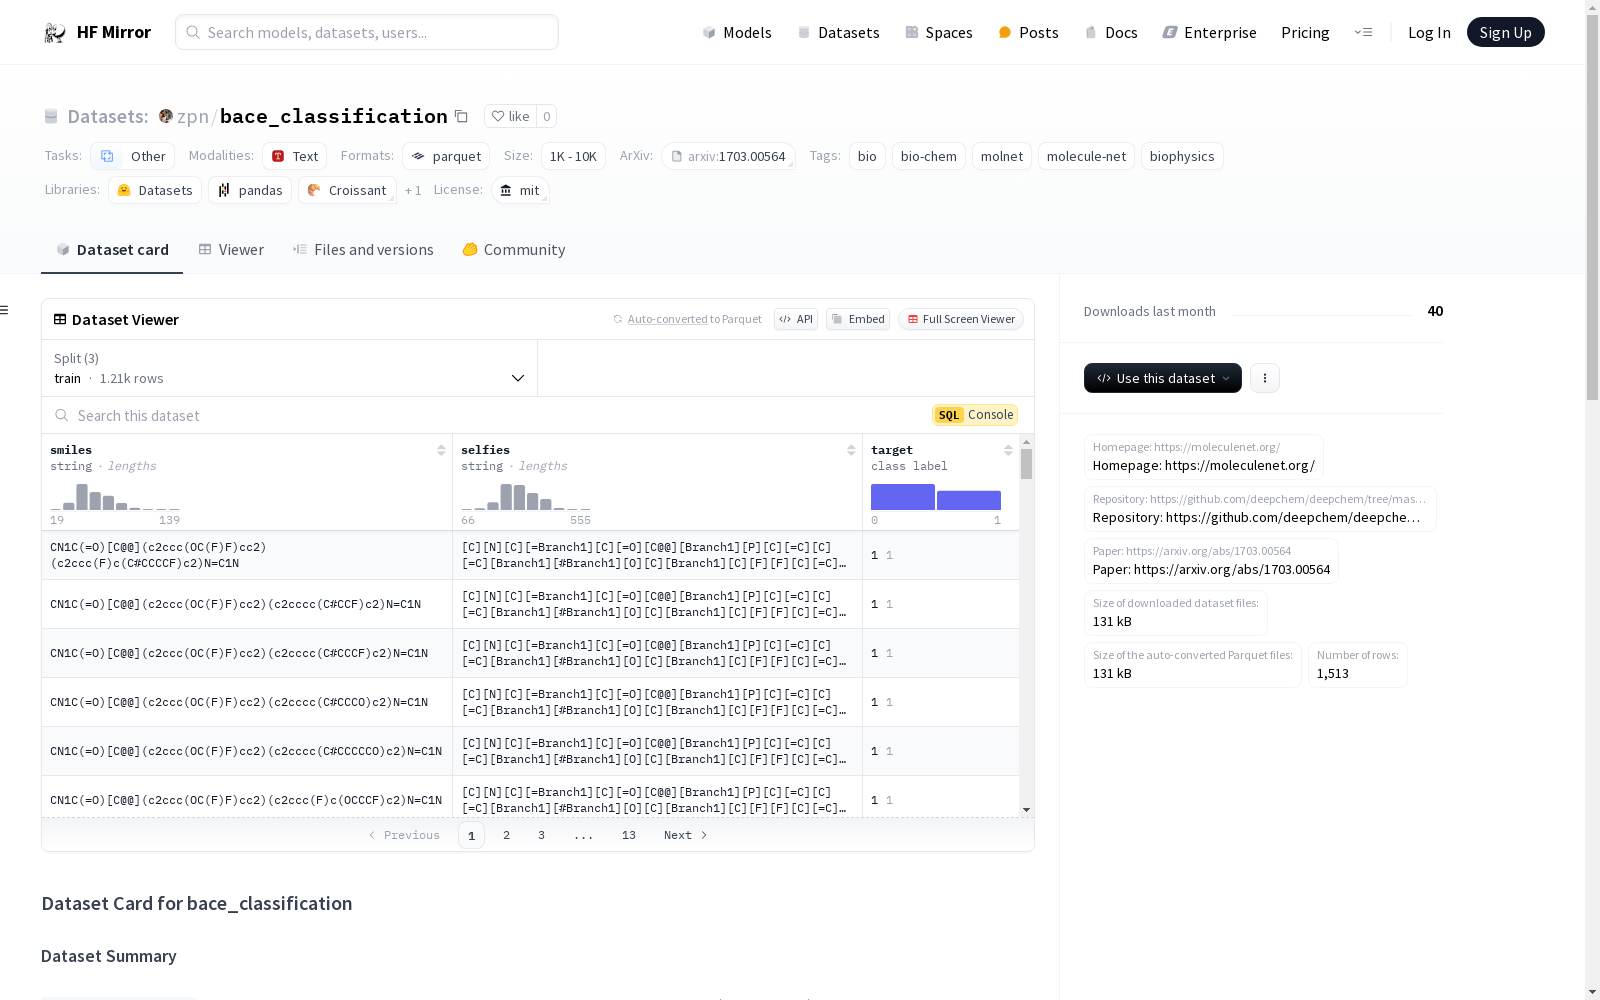Select the Datasets library tag

click(x=155, y=190)
